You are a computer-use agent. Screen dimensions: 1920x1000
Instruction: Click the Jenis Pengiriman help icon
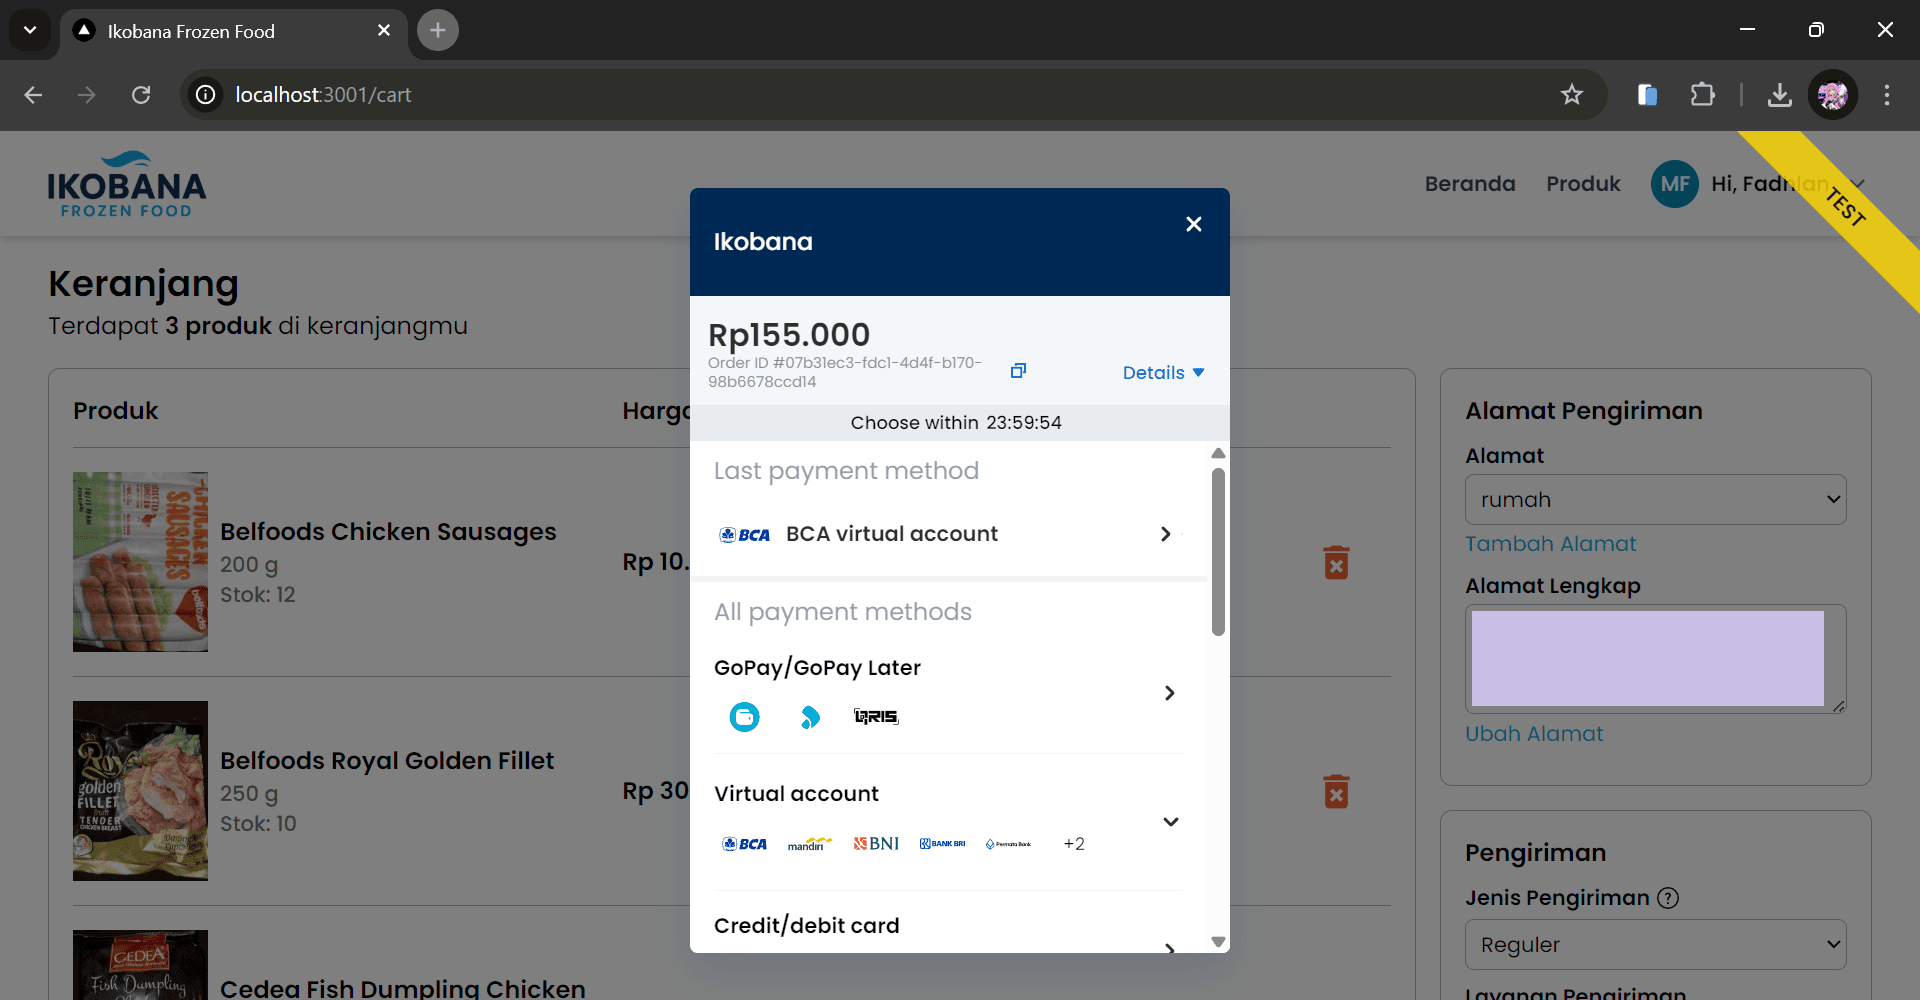click(1668, 898)
